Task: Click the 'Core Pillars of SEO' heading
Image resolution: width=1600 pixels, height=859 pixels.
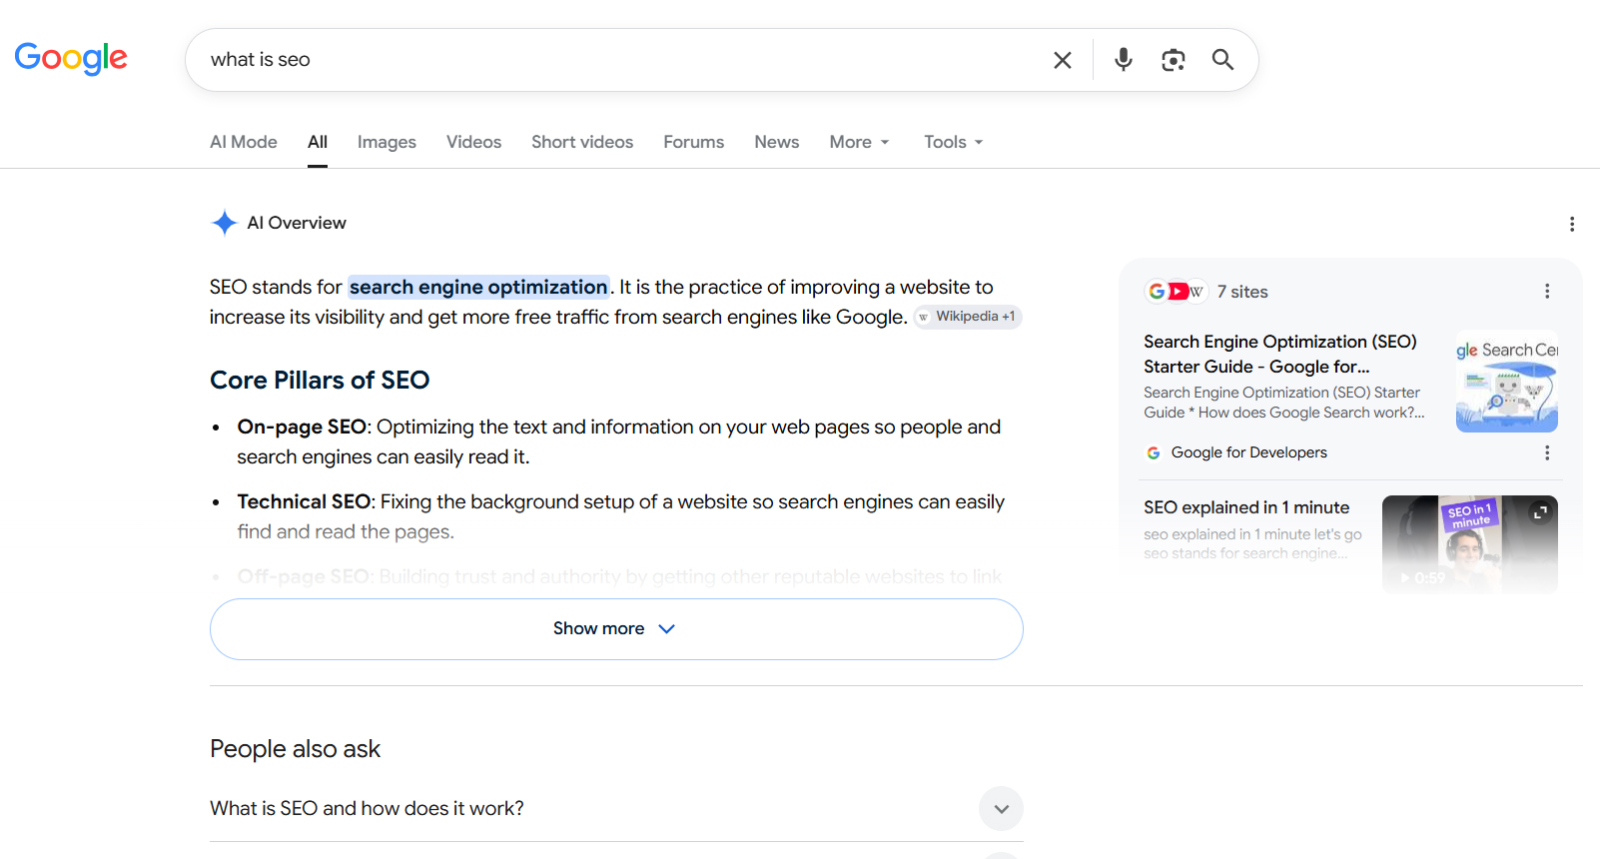Action: (x=319, y=380)
